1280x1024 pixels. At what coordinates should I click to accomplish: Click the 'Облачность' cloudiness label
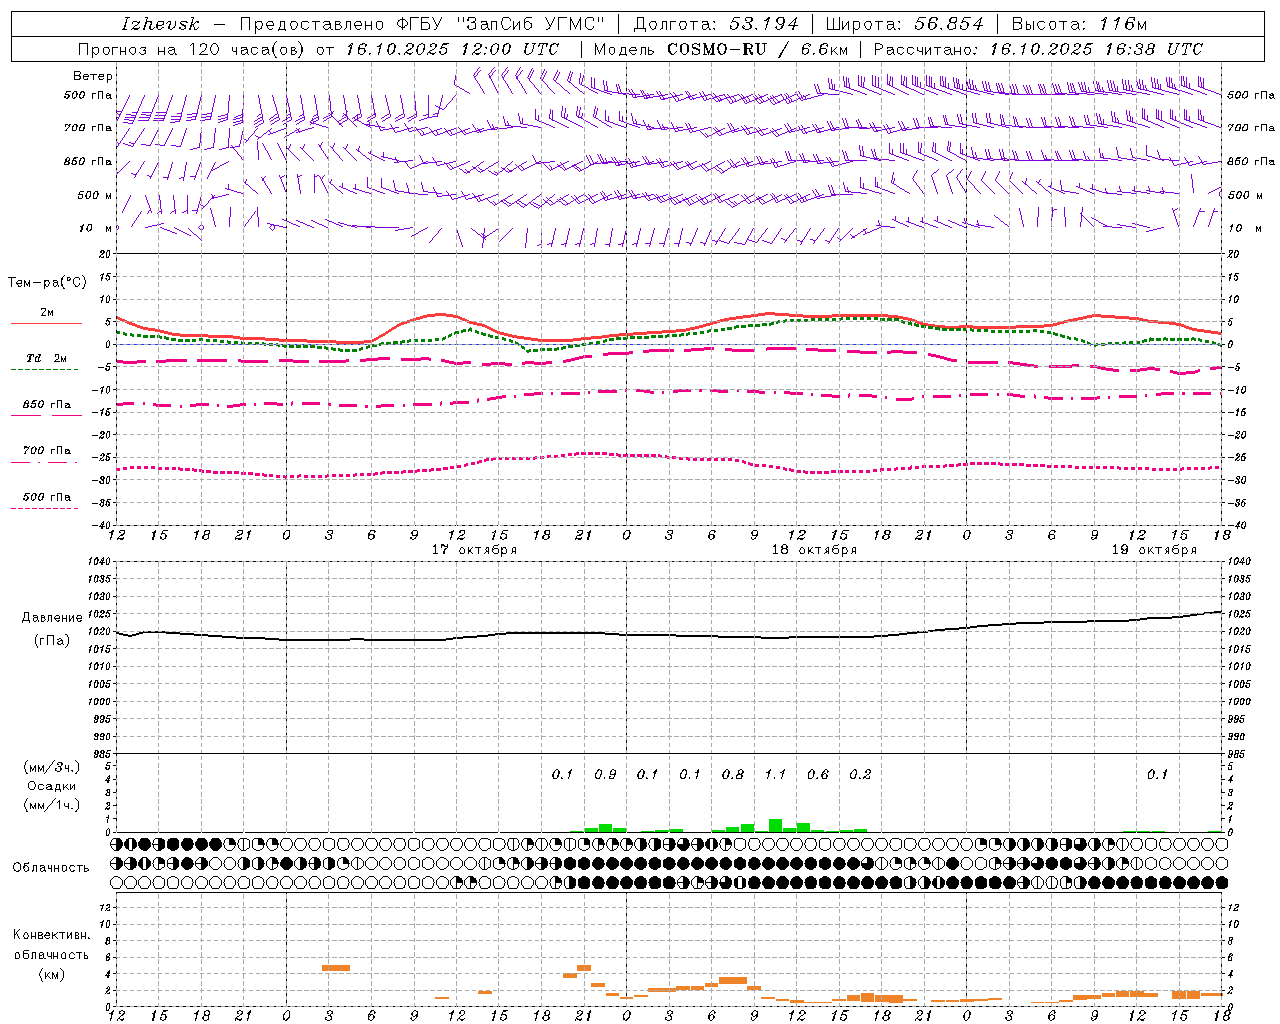[x=51, y=867]
